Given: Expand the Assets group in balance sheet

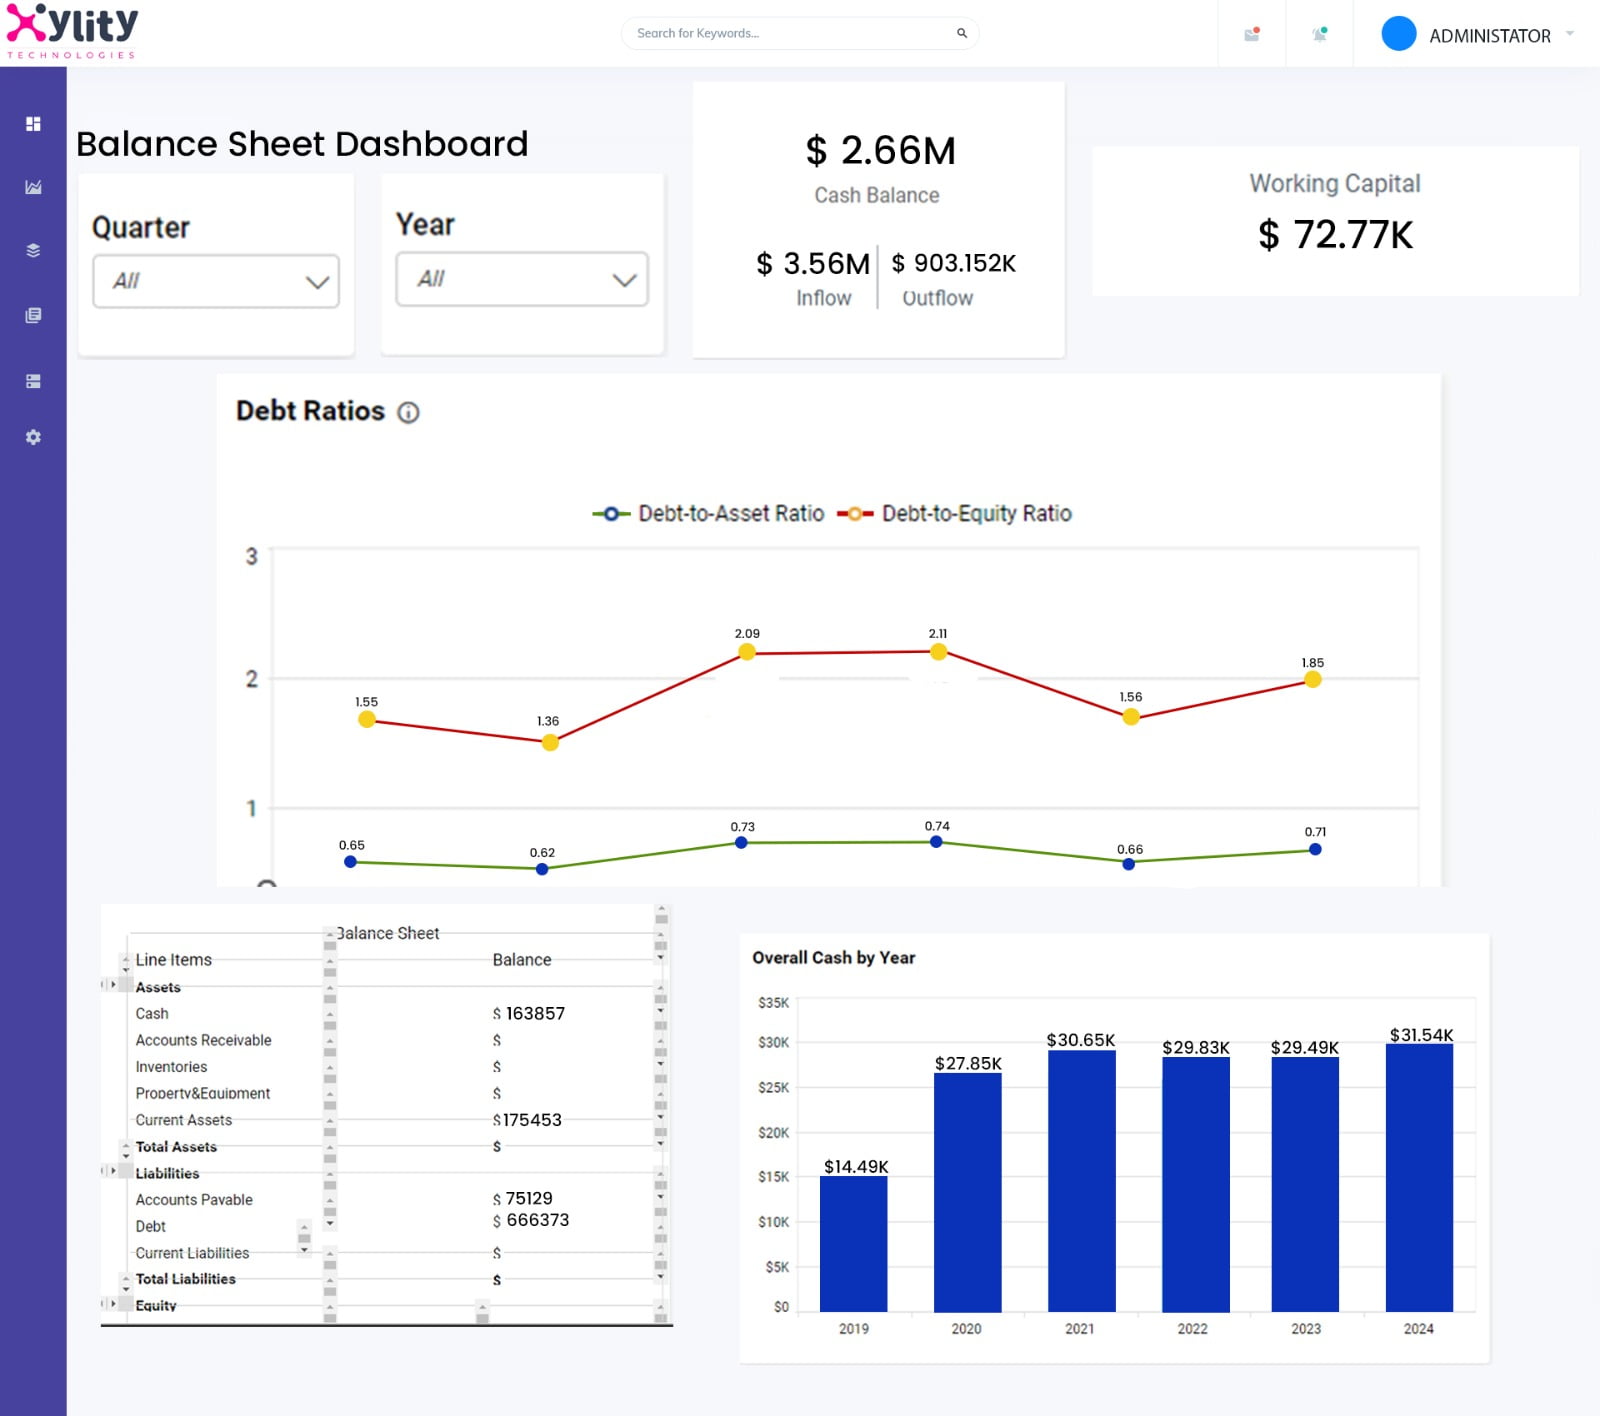Looking at the screenshot, I should pyautogui.click(x=113, y=985).
